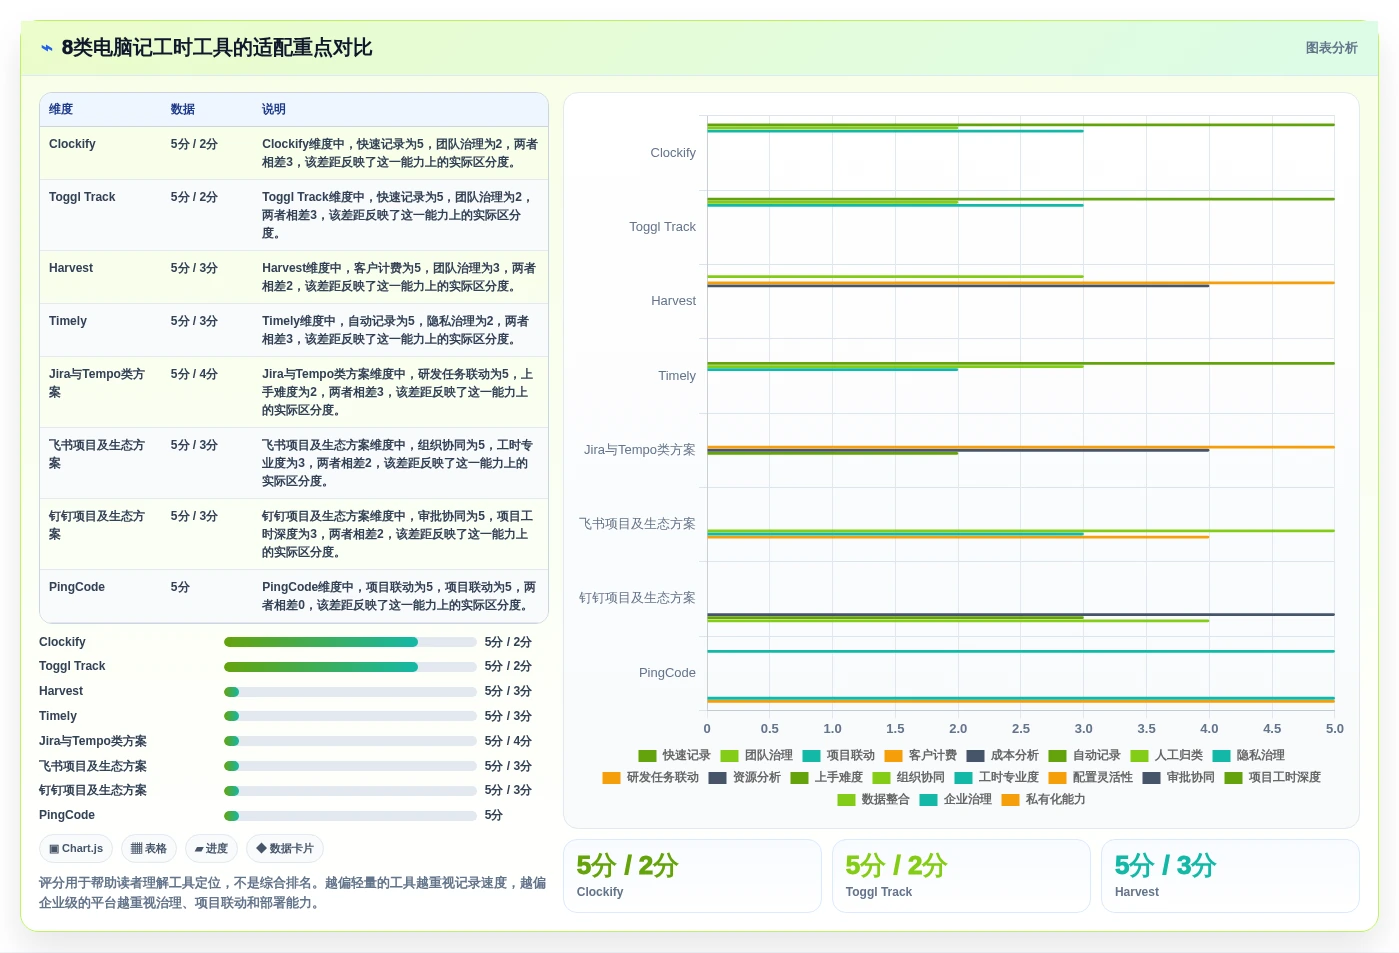Toggle the 项目联动 legend item
The height and width of the screenshot is (953, 1399).
click(x=838, y=755)
